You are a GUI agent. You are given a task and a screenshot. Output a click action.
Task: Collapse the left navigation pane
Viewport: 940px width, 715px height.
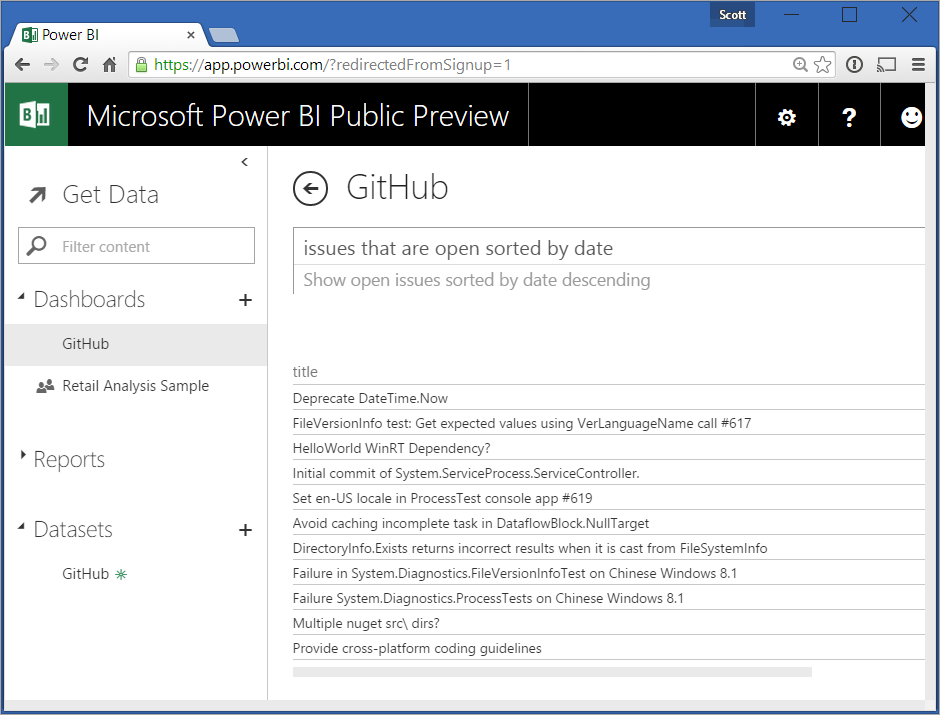(245, 162)
